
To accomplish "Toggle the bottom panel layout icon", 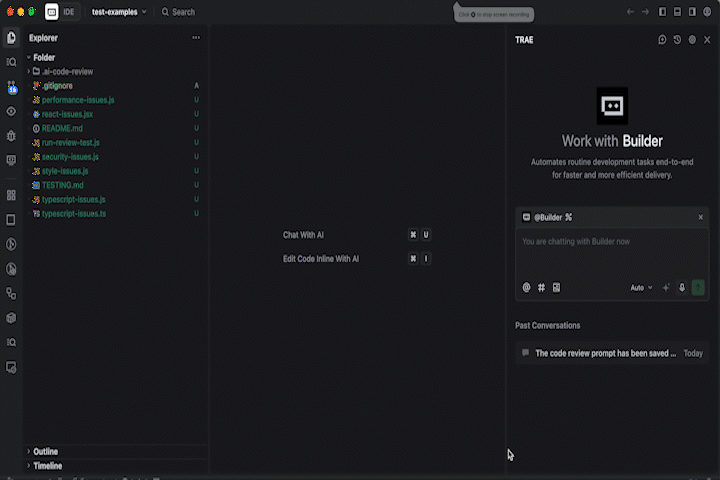I will [x=677, y=12].
